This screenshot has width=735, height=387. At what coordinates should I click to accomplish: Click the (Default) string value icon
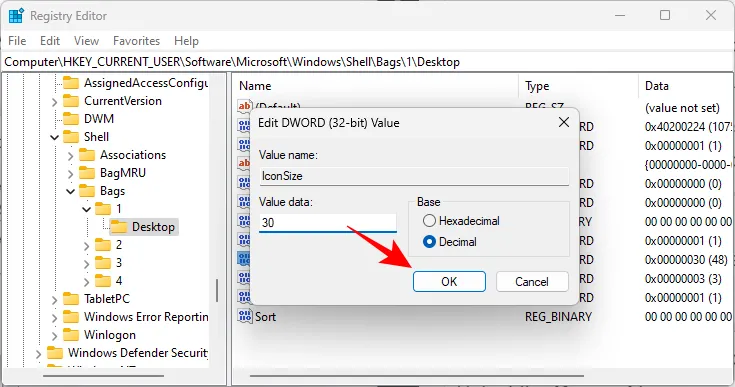coord(245,106)
